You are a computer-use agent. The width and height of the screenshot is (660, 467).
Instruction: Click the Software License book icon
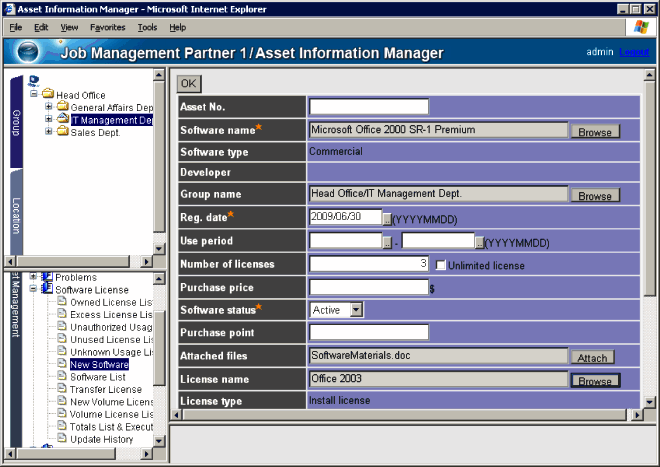[47, 289]
